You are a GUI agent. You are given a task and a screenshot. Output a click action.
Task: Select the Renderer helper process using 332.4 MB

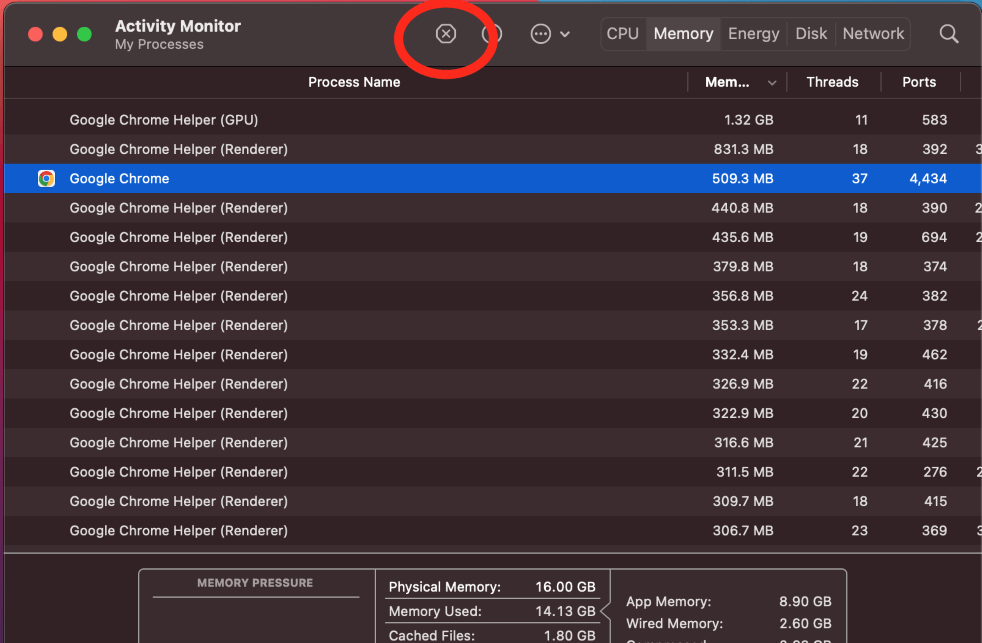[178, 354]
